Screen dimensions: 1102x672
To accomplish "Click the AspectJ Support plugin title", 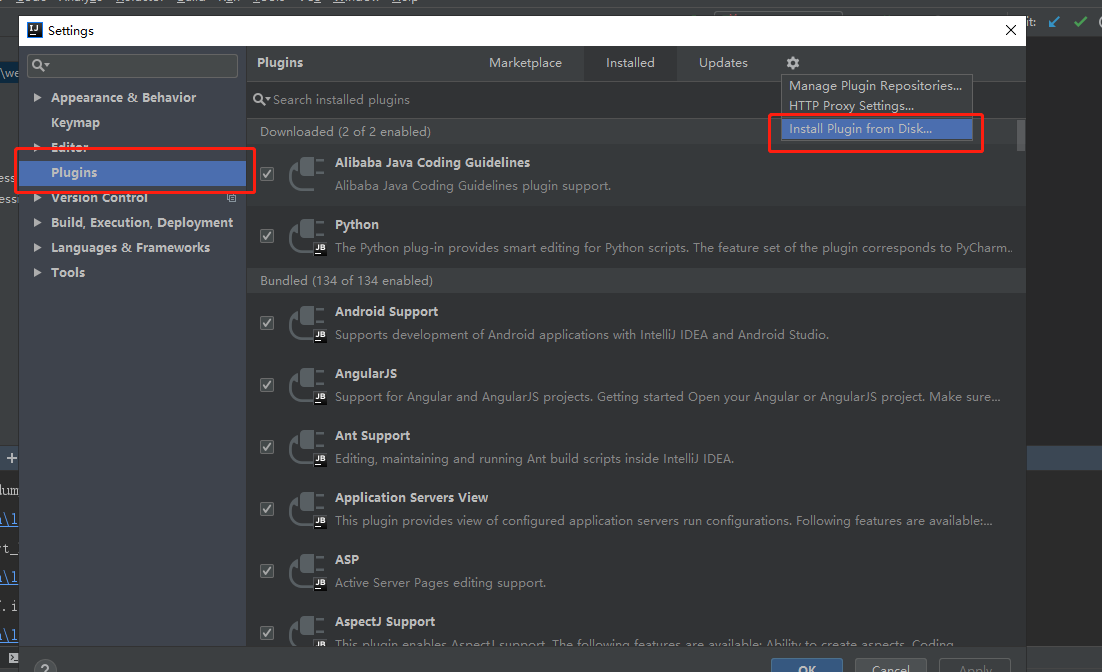I will 384,622.
